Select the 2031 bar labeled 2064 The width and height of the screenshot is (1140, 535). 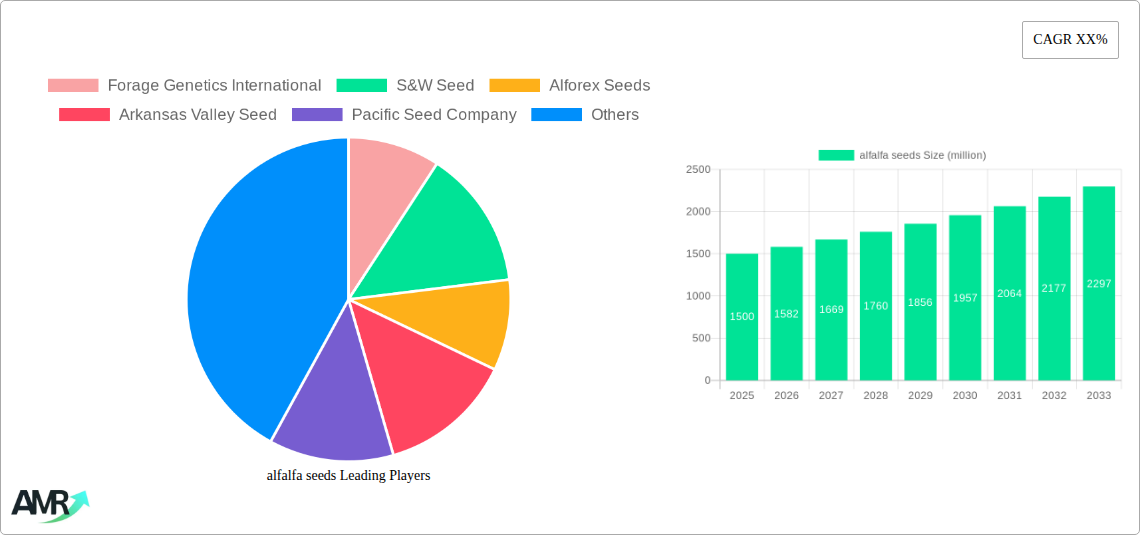coord(1009,293)
